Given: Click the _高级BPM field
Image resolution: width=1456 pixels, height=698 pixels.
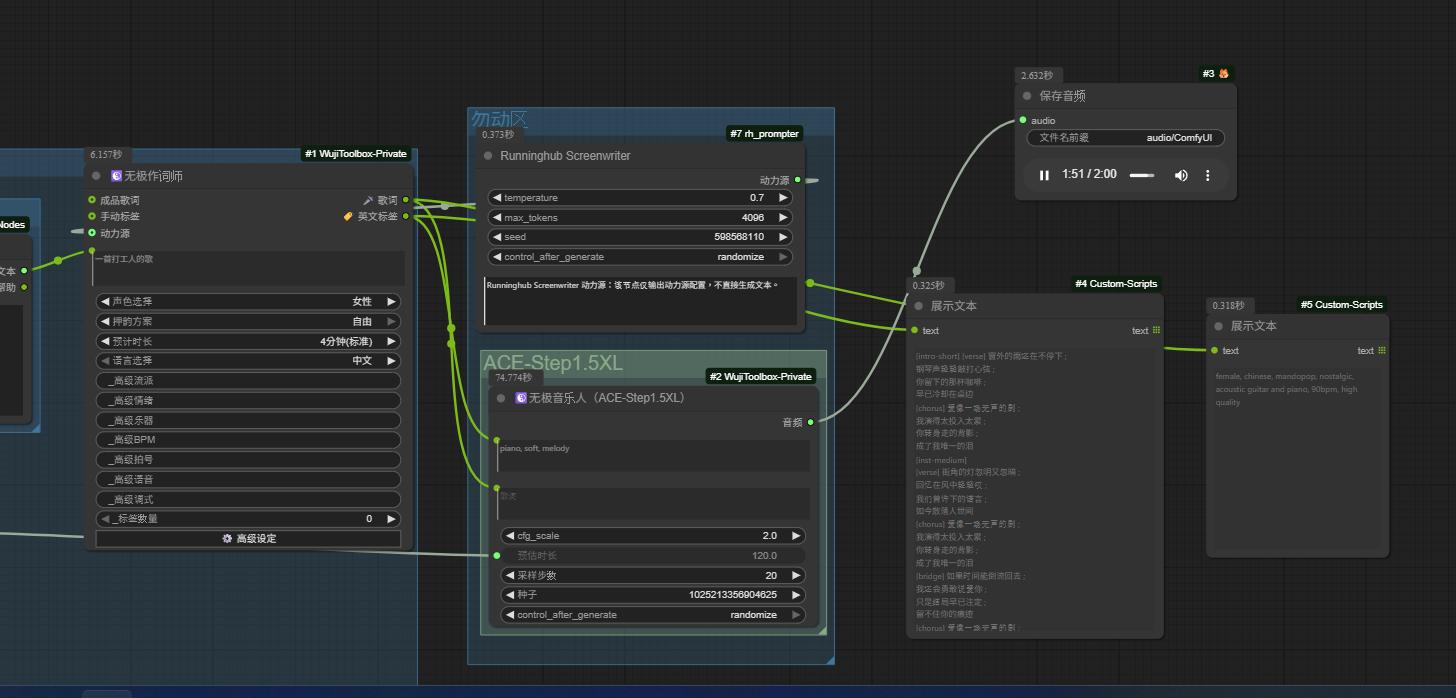Looking at the screenshot, I should pyautogui.click(x=248, y=440).
